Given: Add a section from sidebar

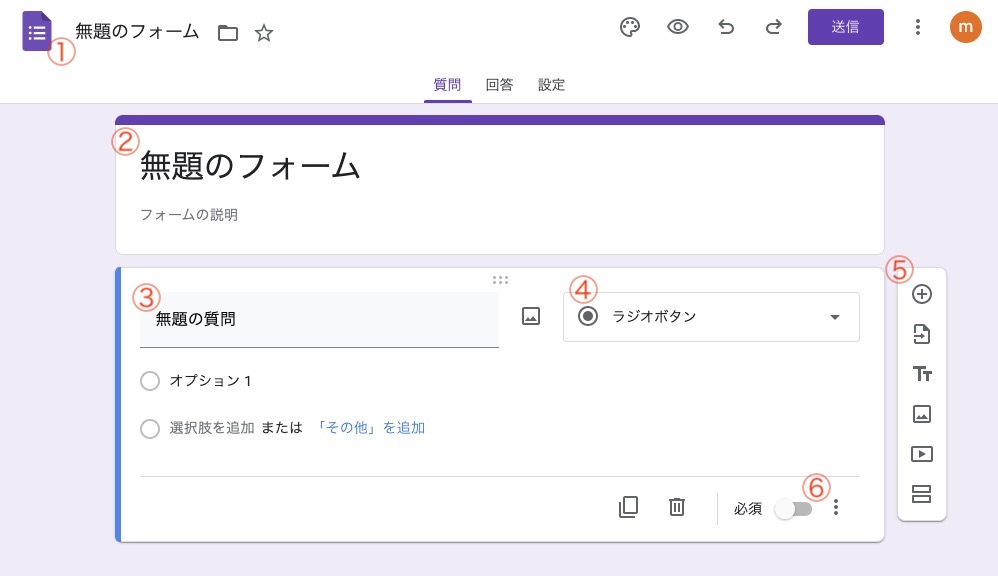Looking at the screenshot, I should point(922,494).
